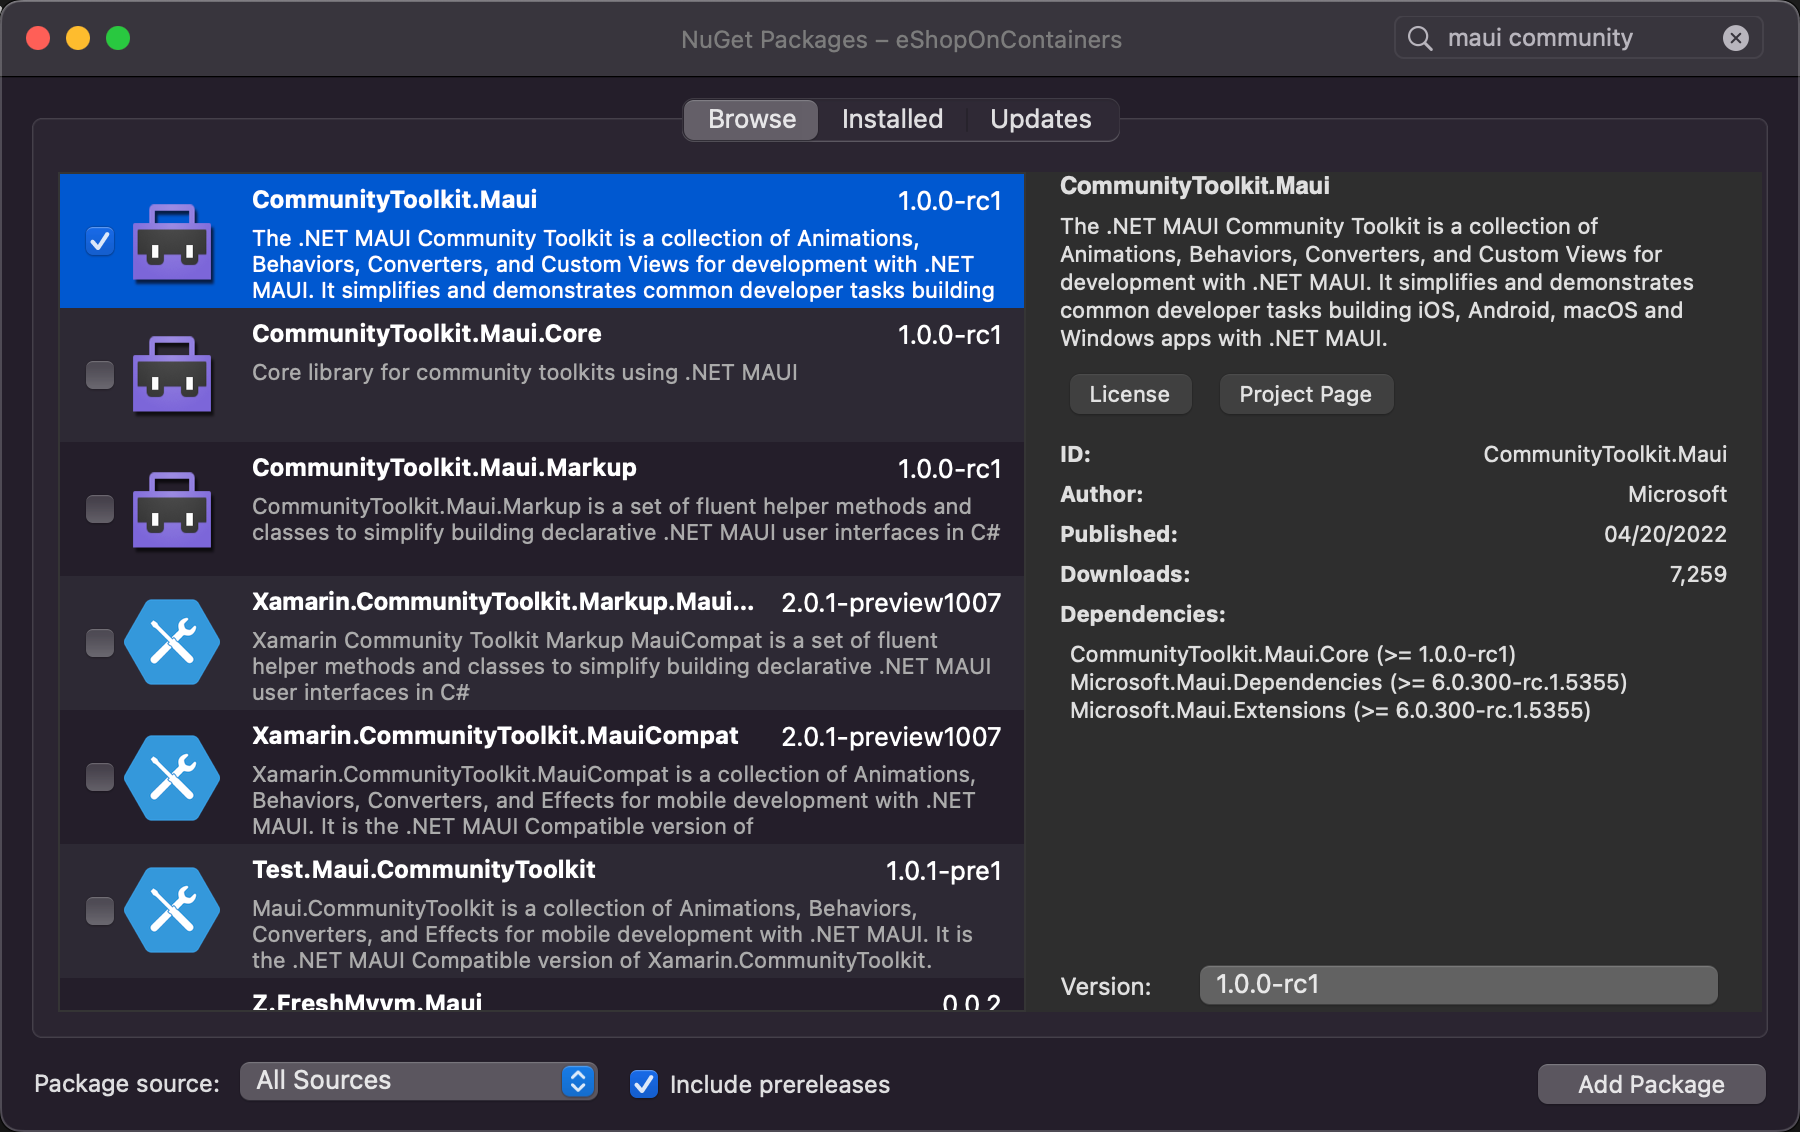Click the Microsoft.Maui.Dependencies dependency line
1800x1132 pixels.
1349,682
